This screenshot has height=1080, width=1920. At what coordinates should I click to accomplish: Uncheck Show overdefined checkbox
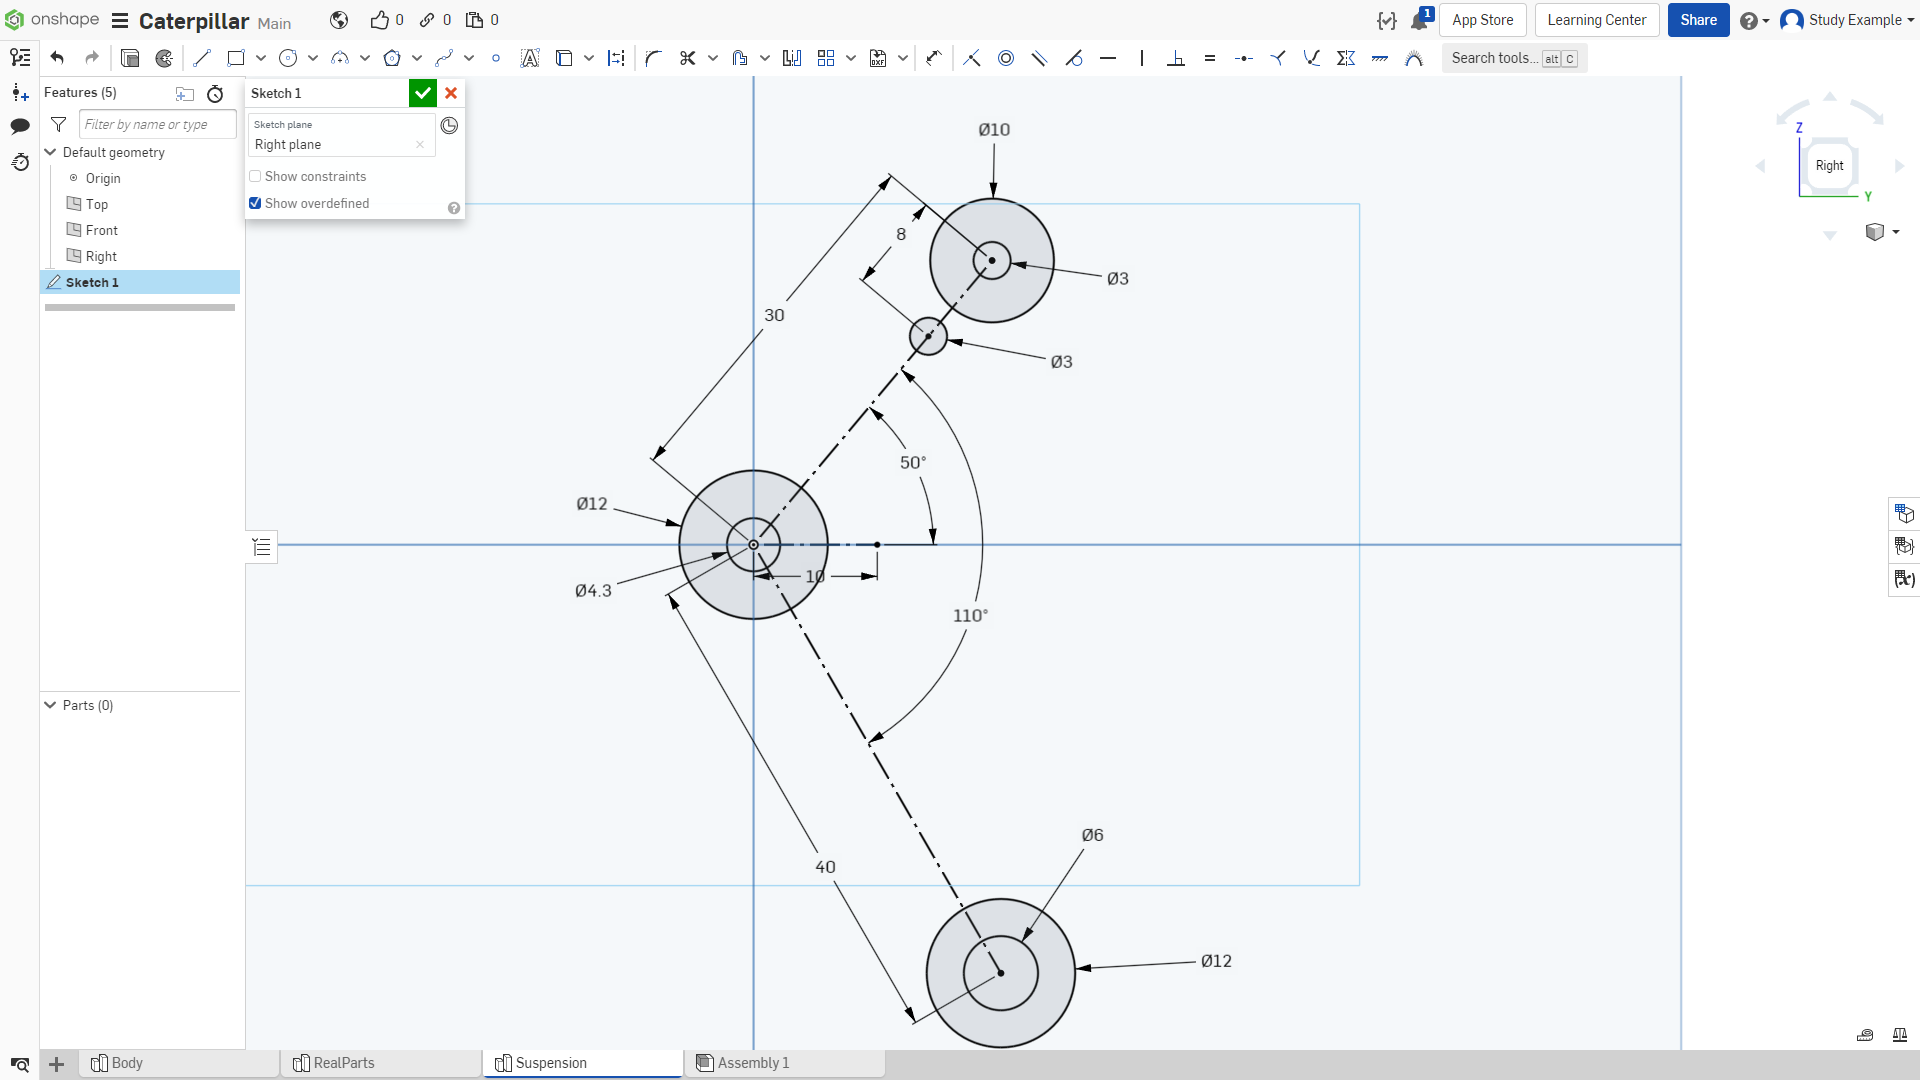coord(255,203)
